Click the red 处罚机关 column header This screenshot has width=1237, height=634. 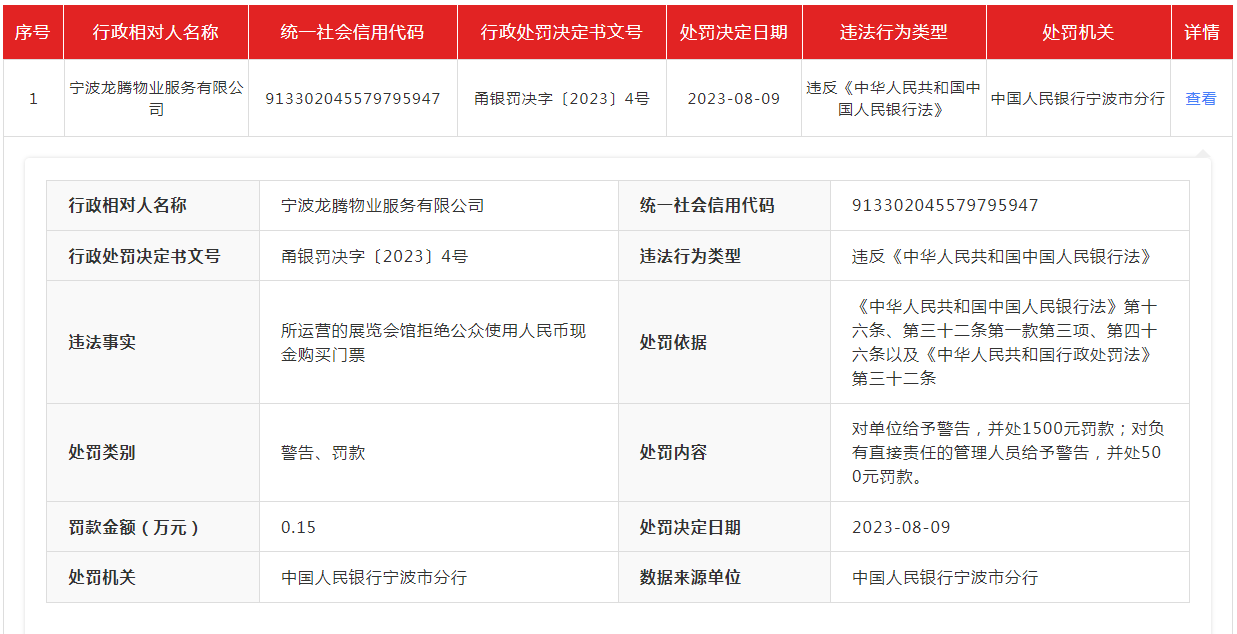click(x=1078, y=32)
